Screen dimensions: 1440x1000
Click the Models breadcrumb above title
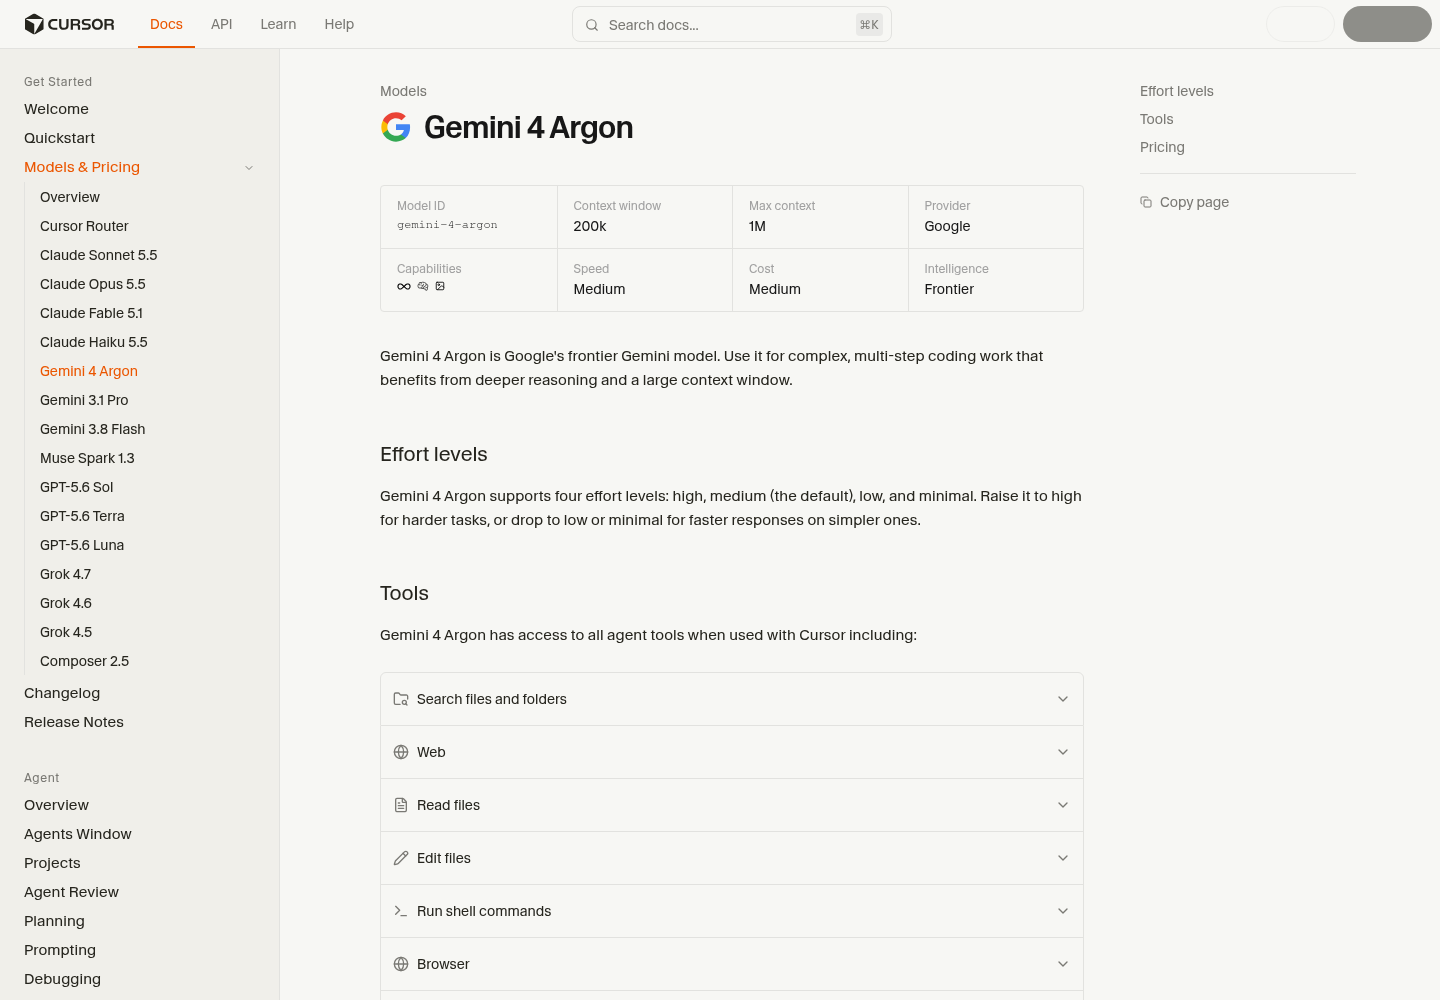tap(403, 91)
